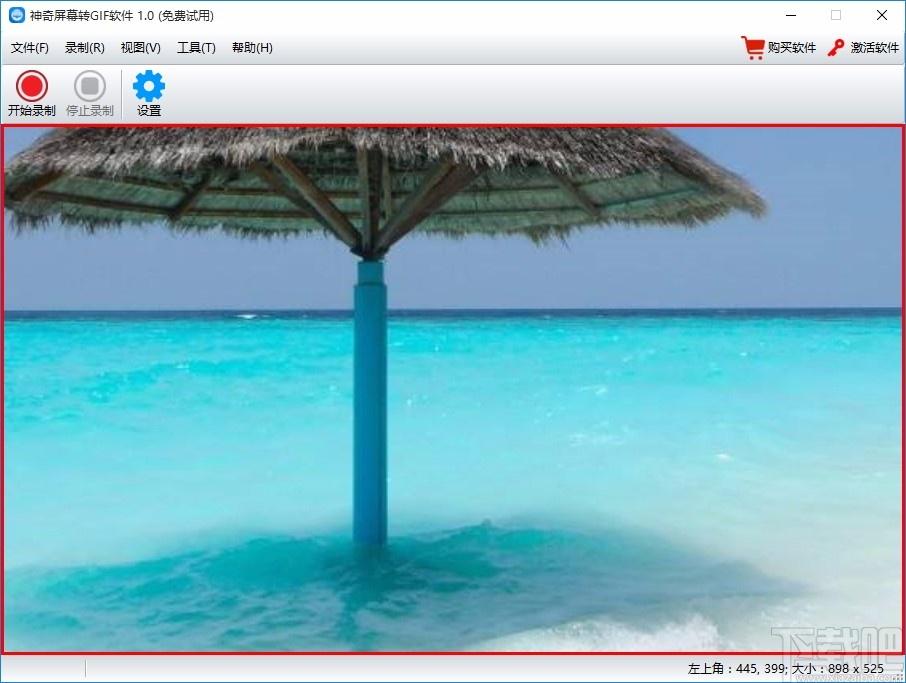Select the 开始录制 text label
Image resolution: width=906 pixels, height=683 pixels.
32,110
